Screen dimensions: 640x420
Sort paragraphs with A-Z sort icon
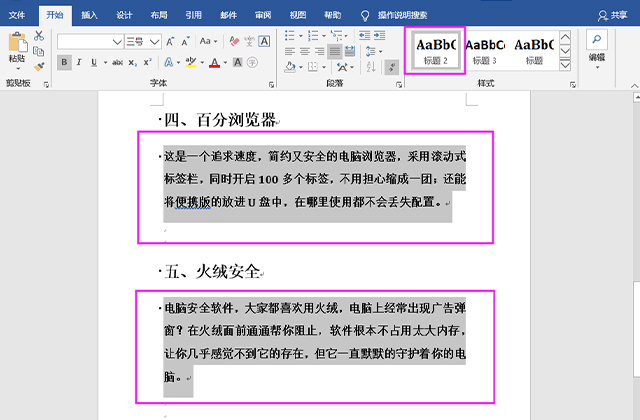[371, 67]
